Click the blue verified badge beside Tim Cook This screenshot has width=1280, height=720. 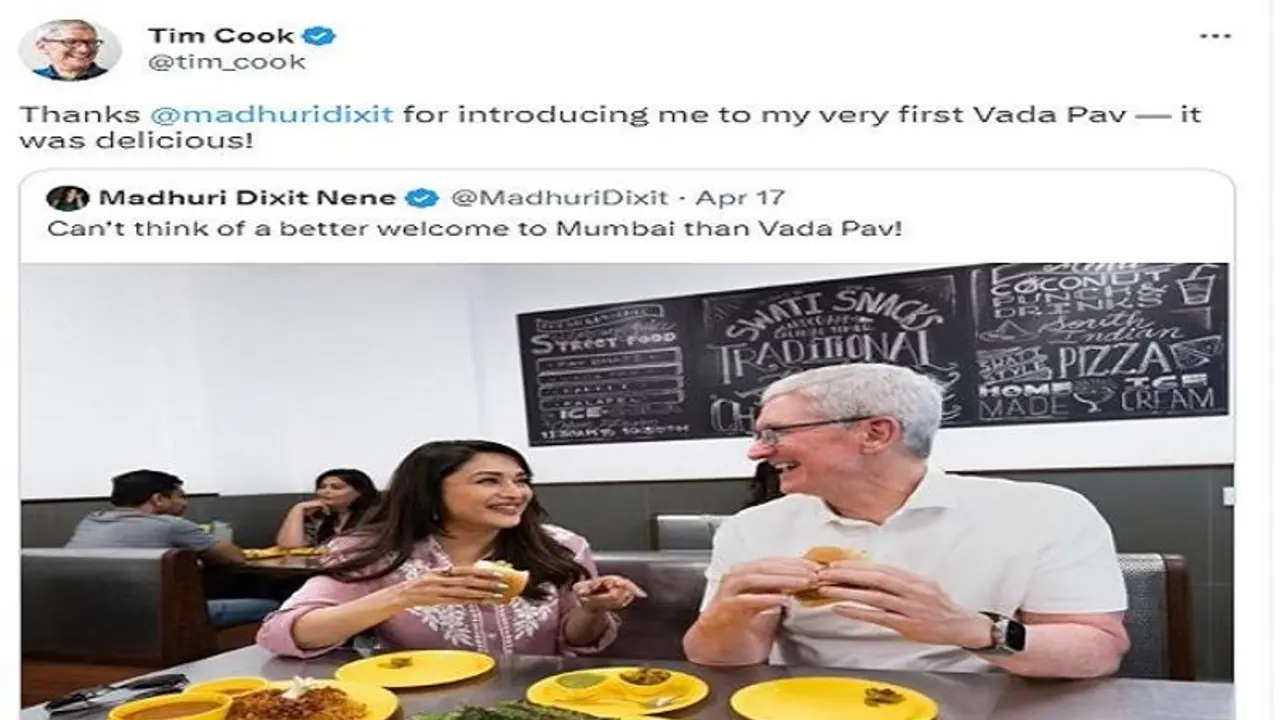click(x=319, y=36)
